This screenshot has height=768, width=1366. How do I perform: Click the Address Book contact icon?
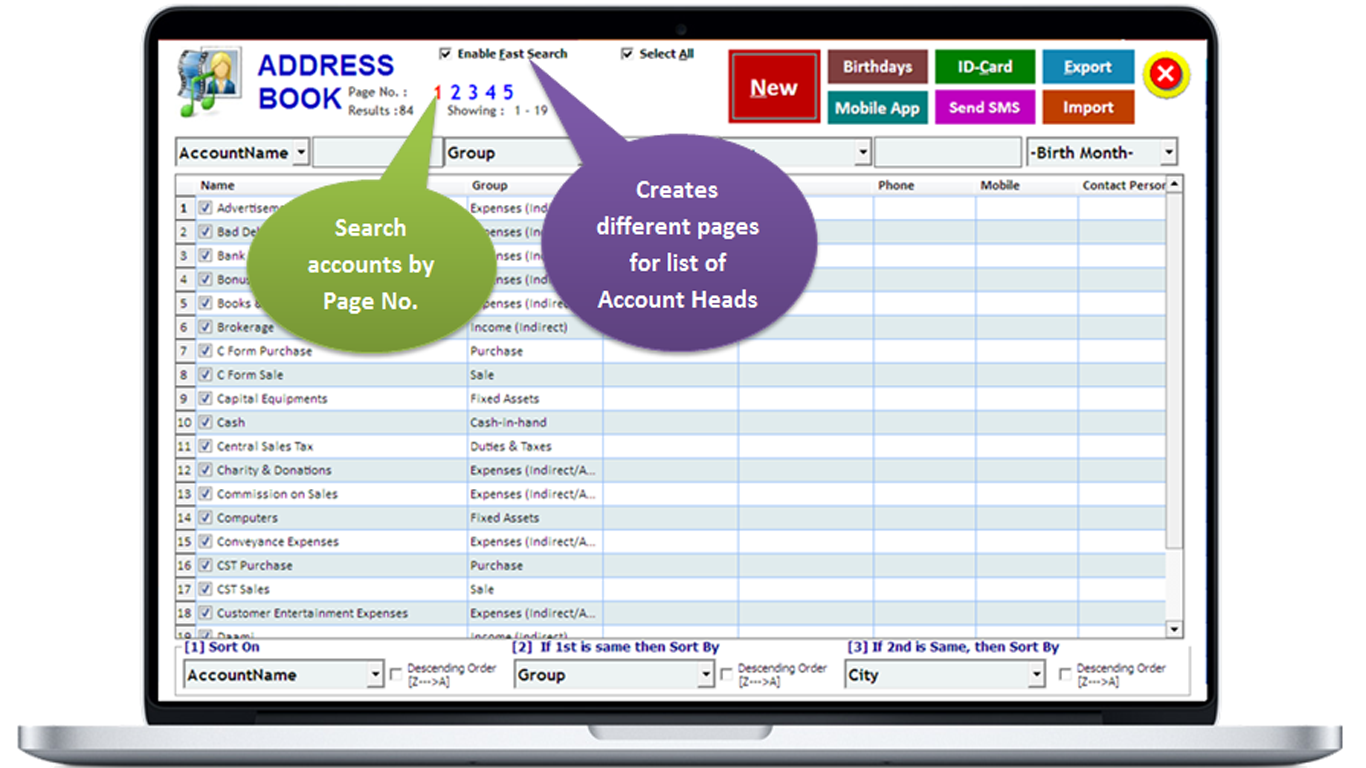click(210, 82)
